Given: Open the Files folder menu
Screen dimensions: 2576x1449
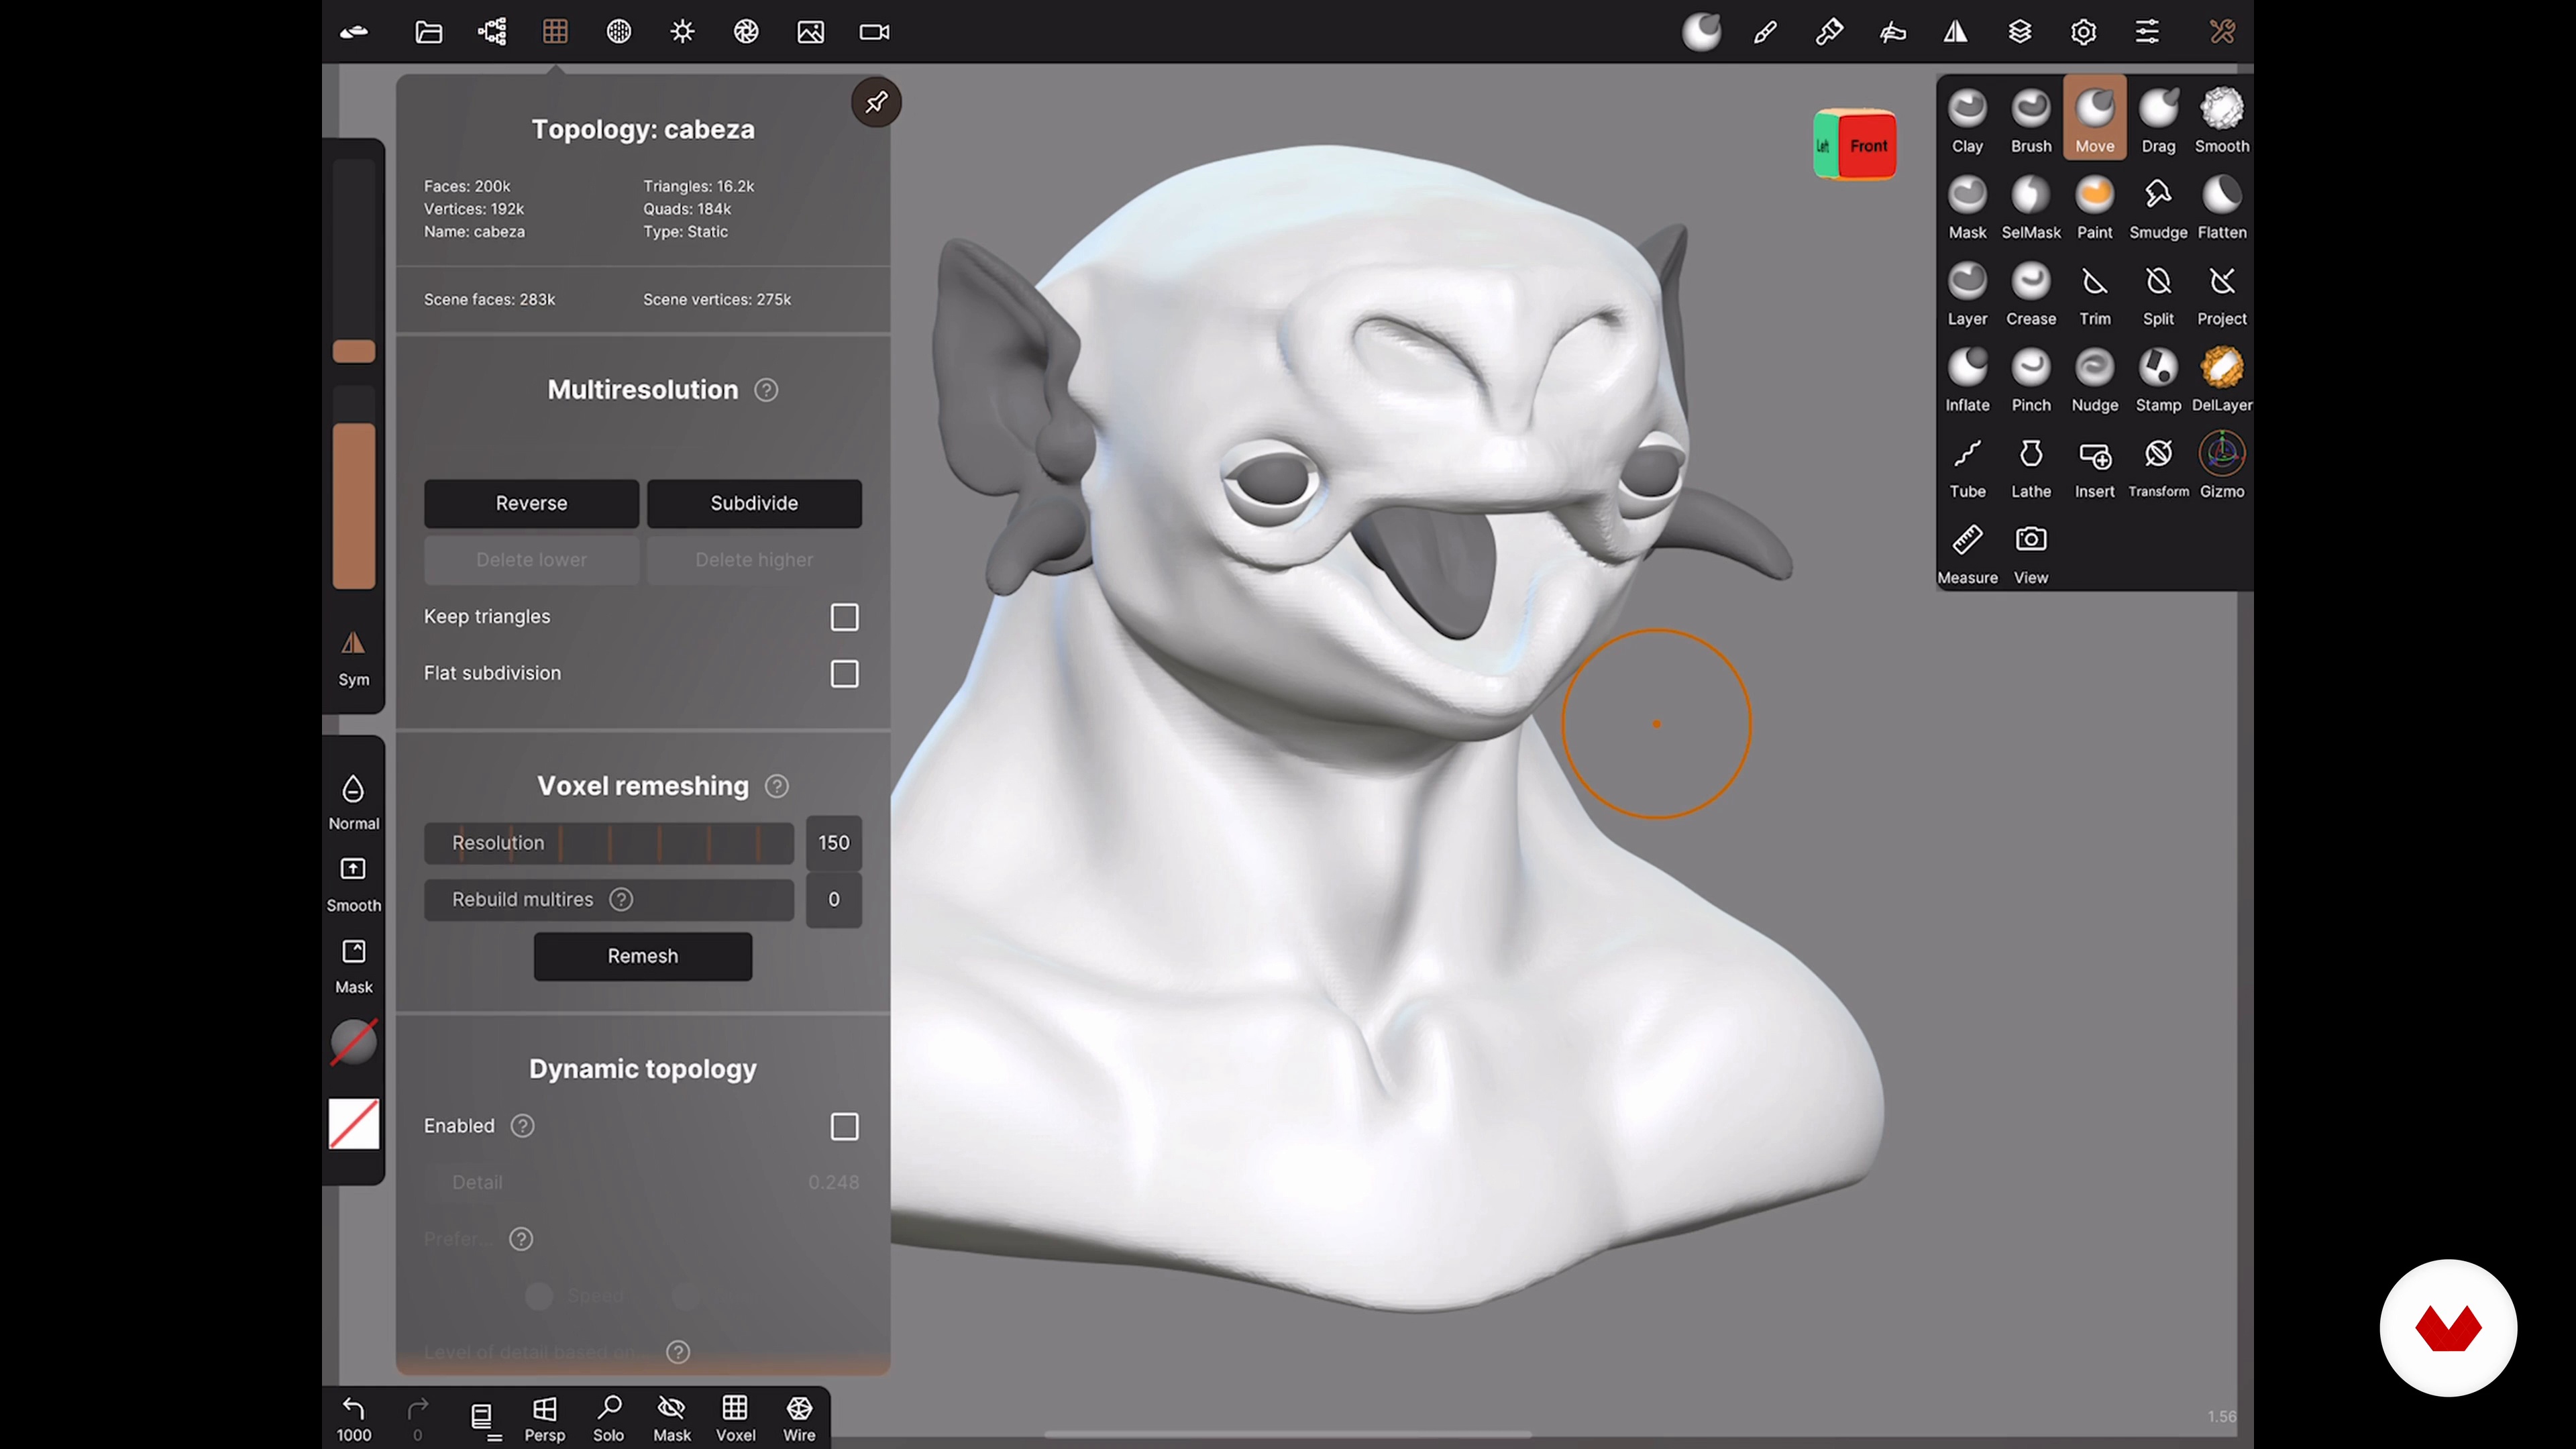Looking at the screenshot, I should [x=428, y=32].
